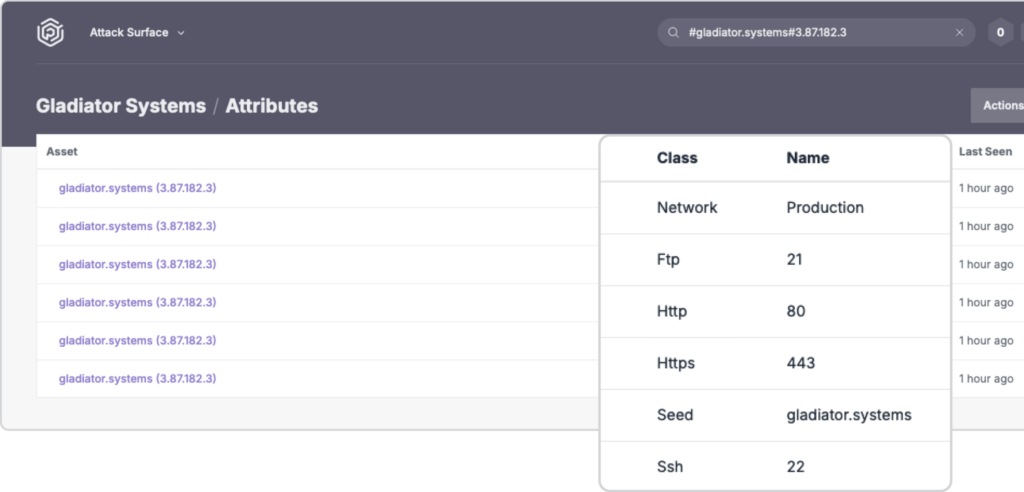
Task: Select the Production name value
Action: [x=825, y=208]
